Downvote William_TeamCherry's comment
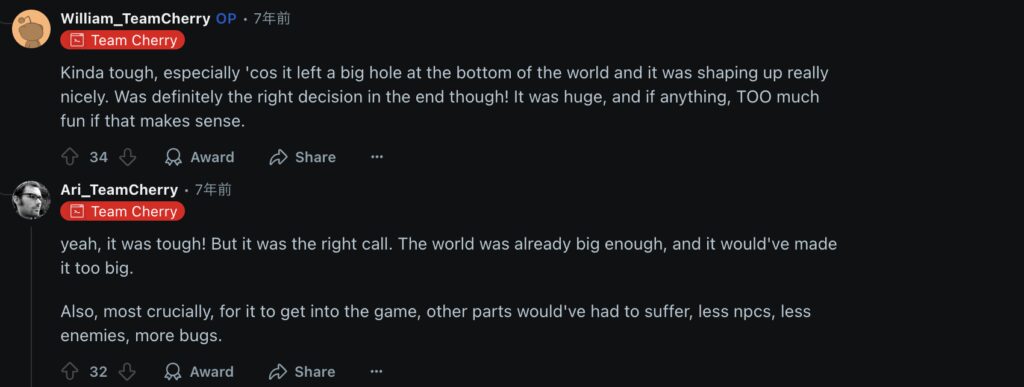This screenshot has height=387, width=1024. click(x=128, y=157)
